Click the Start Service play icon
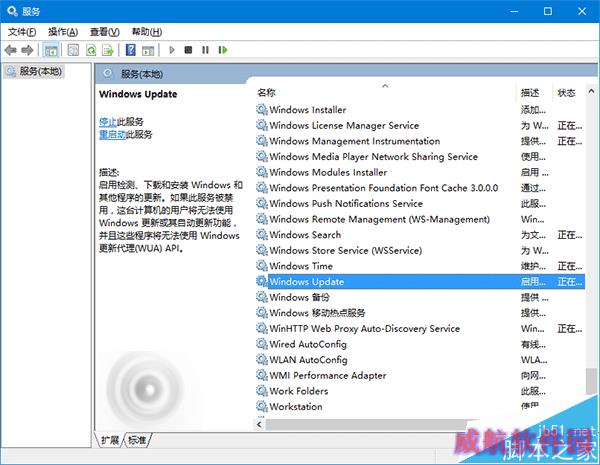Viewport: 600px width, 465px height. [172, 50]
